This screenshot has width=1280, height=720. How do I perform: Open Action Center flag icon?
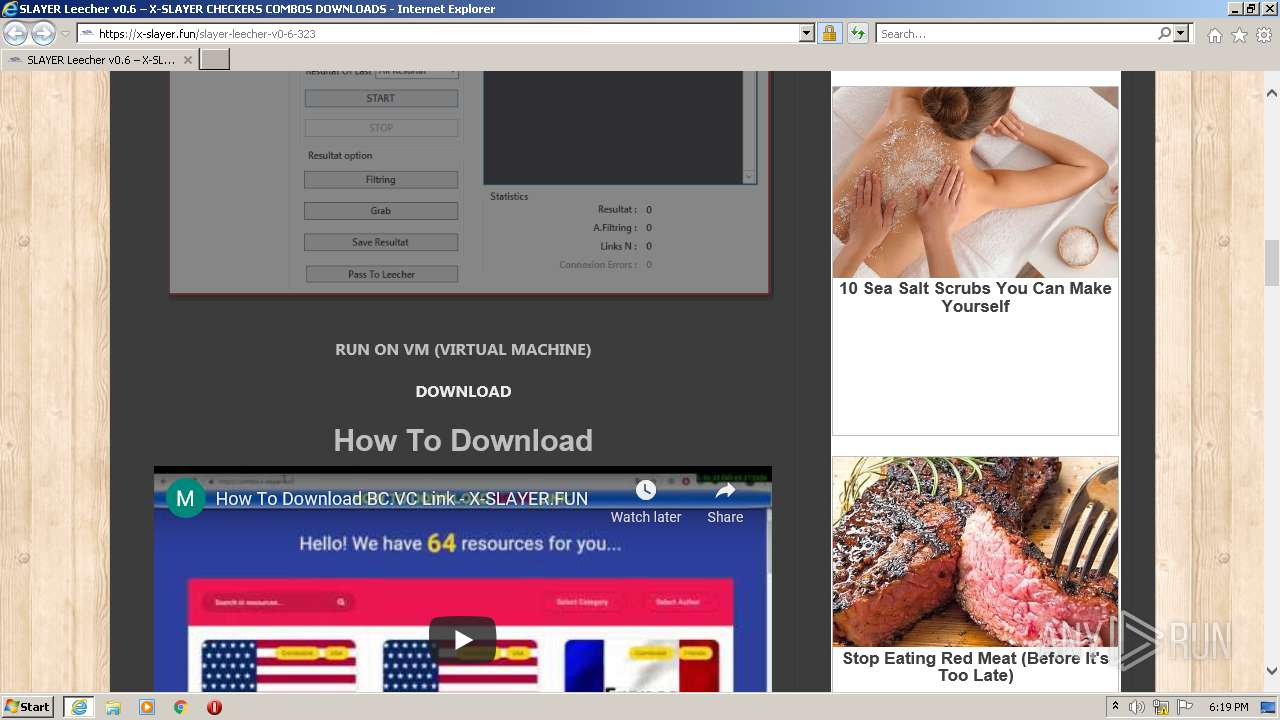tap(1185, 707)
